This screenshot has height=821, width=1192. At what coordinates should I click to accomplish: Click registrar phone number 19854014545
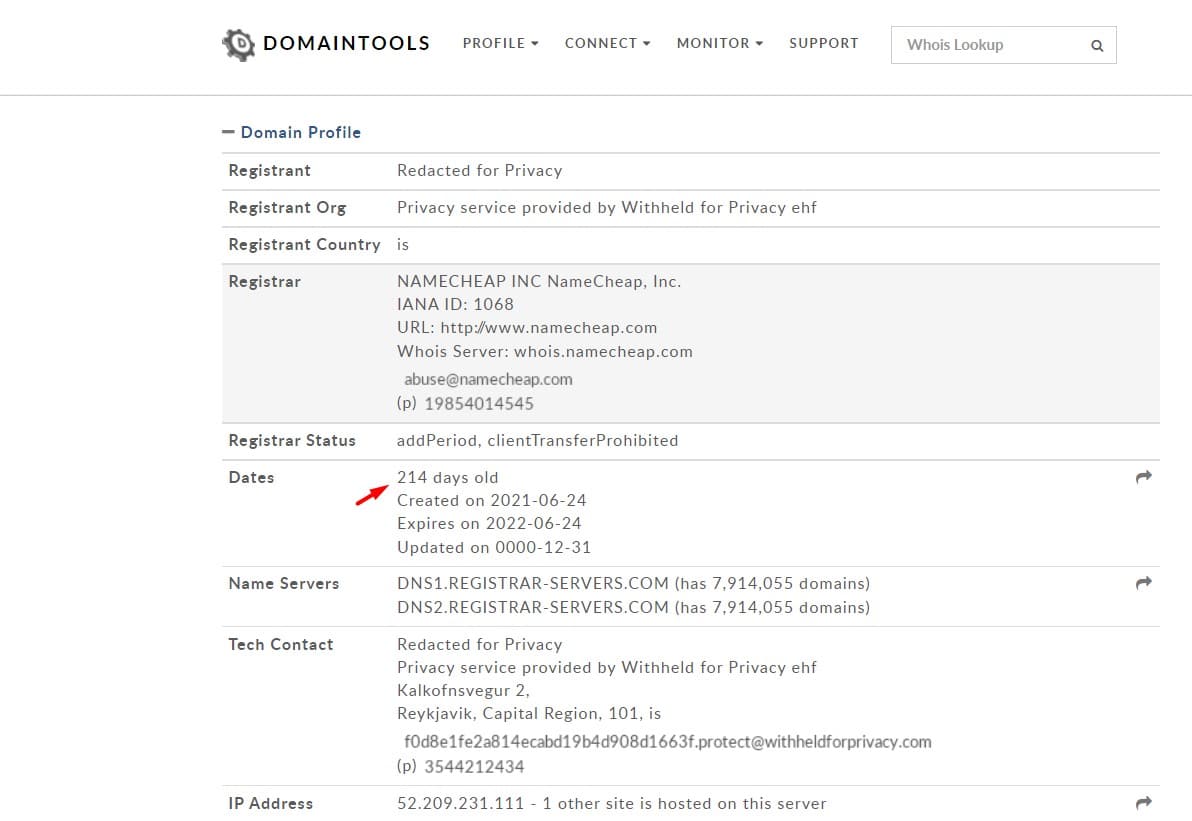[x=479, y=404]
